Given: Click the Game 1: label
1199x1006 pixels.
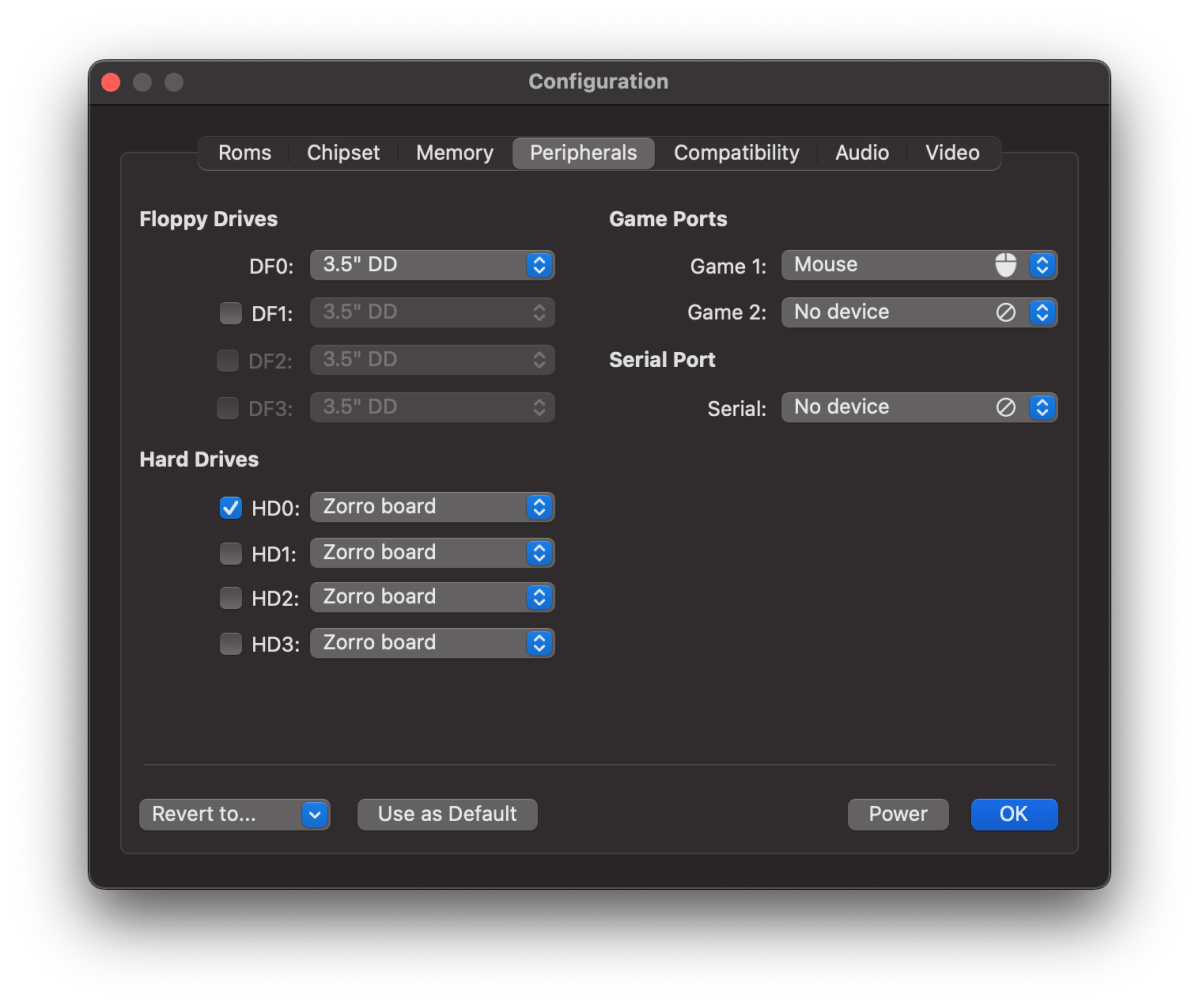Looking at the screenshot, I should 728,267.
